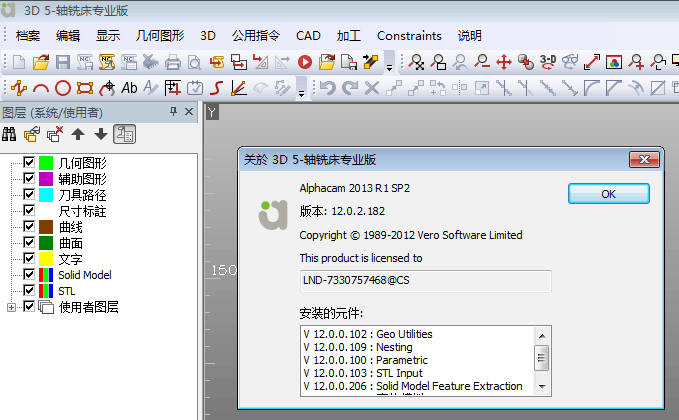Click green swatch of 几何图形 layer
The height and width of the screenshot is (420, 679).
pyautogui.click(x=46, y=163)
